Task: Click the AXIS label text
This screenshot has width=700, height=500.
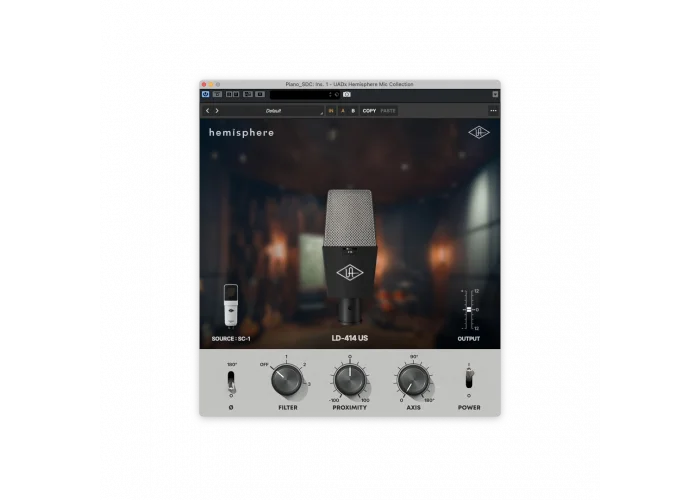Action: [413, 408]
